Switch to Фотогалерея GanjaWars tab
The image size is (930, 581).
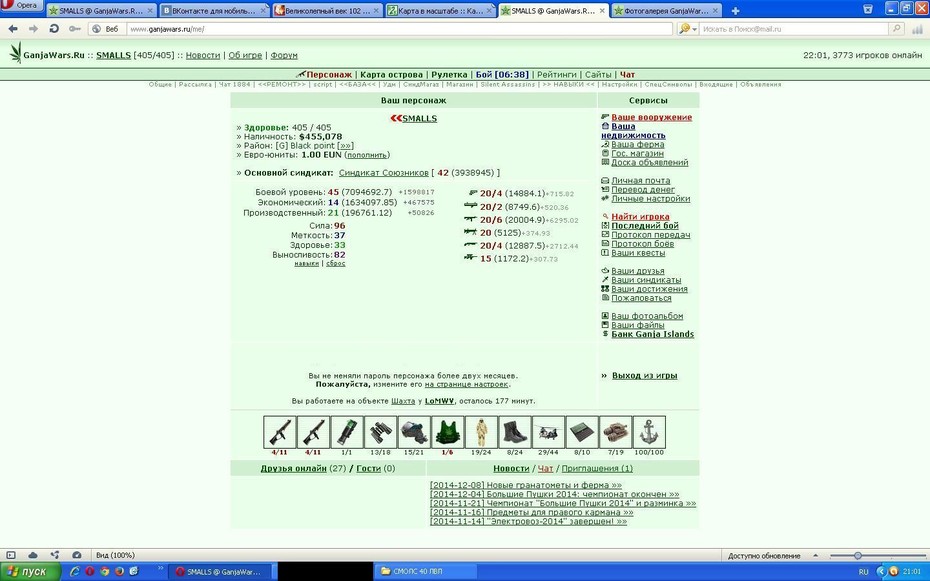coord(667,11)
